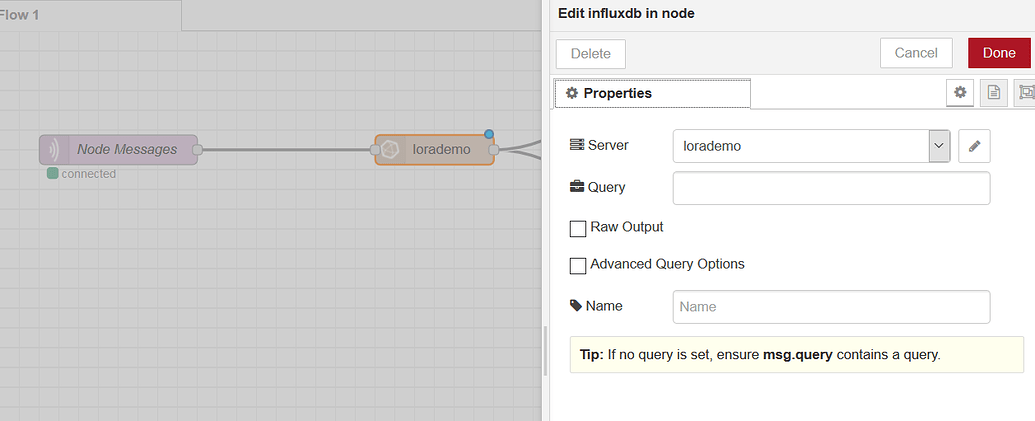
Task: Focus the Name input field
Action: (831, 307)
